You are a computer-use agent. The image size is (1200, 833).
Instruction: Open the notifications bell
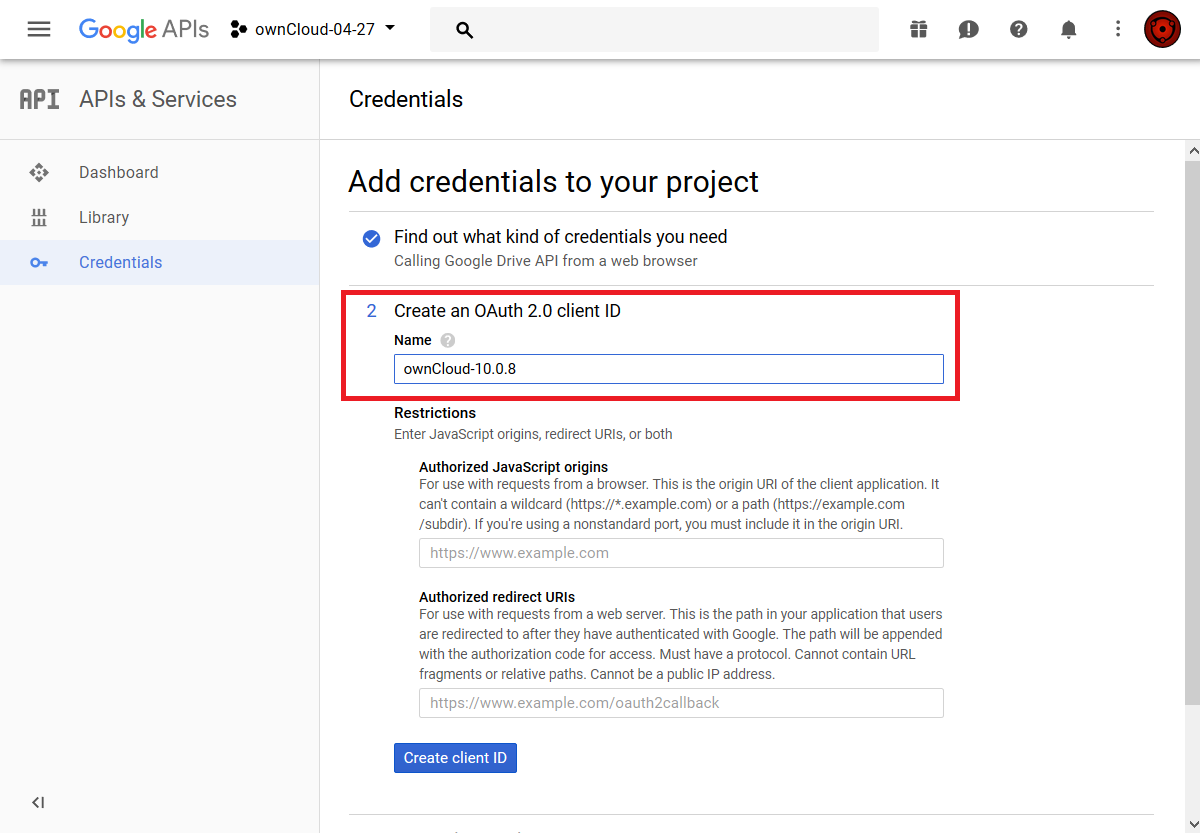coord(1068,29)
